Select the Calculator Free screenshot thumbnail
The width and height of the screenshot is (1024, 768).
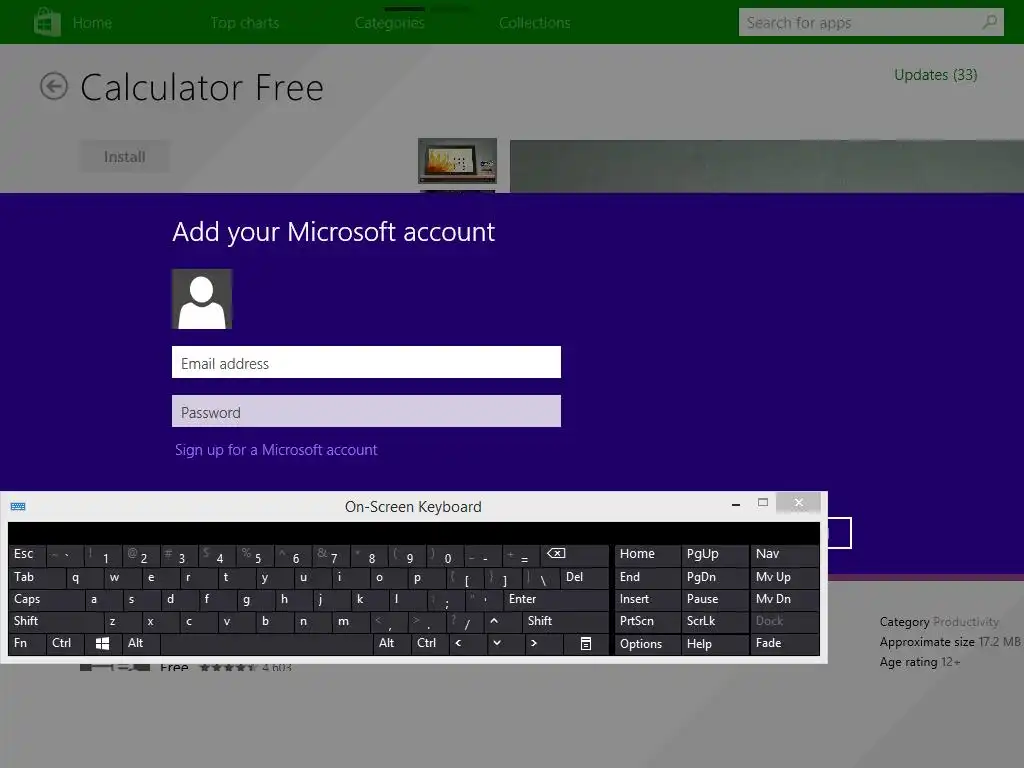457,161
